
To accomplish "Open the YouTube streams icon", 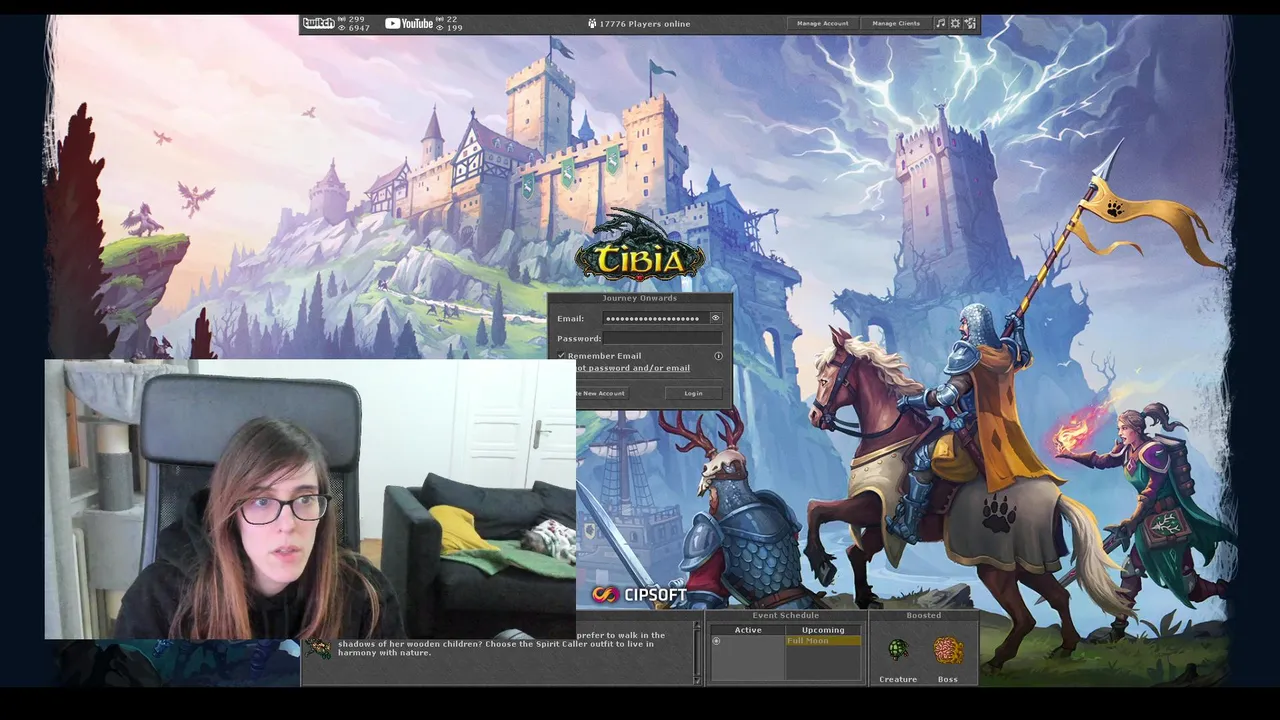I will click(409, 23).
